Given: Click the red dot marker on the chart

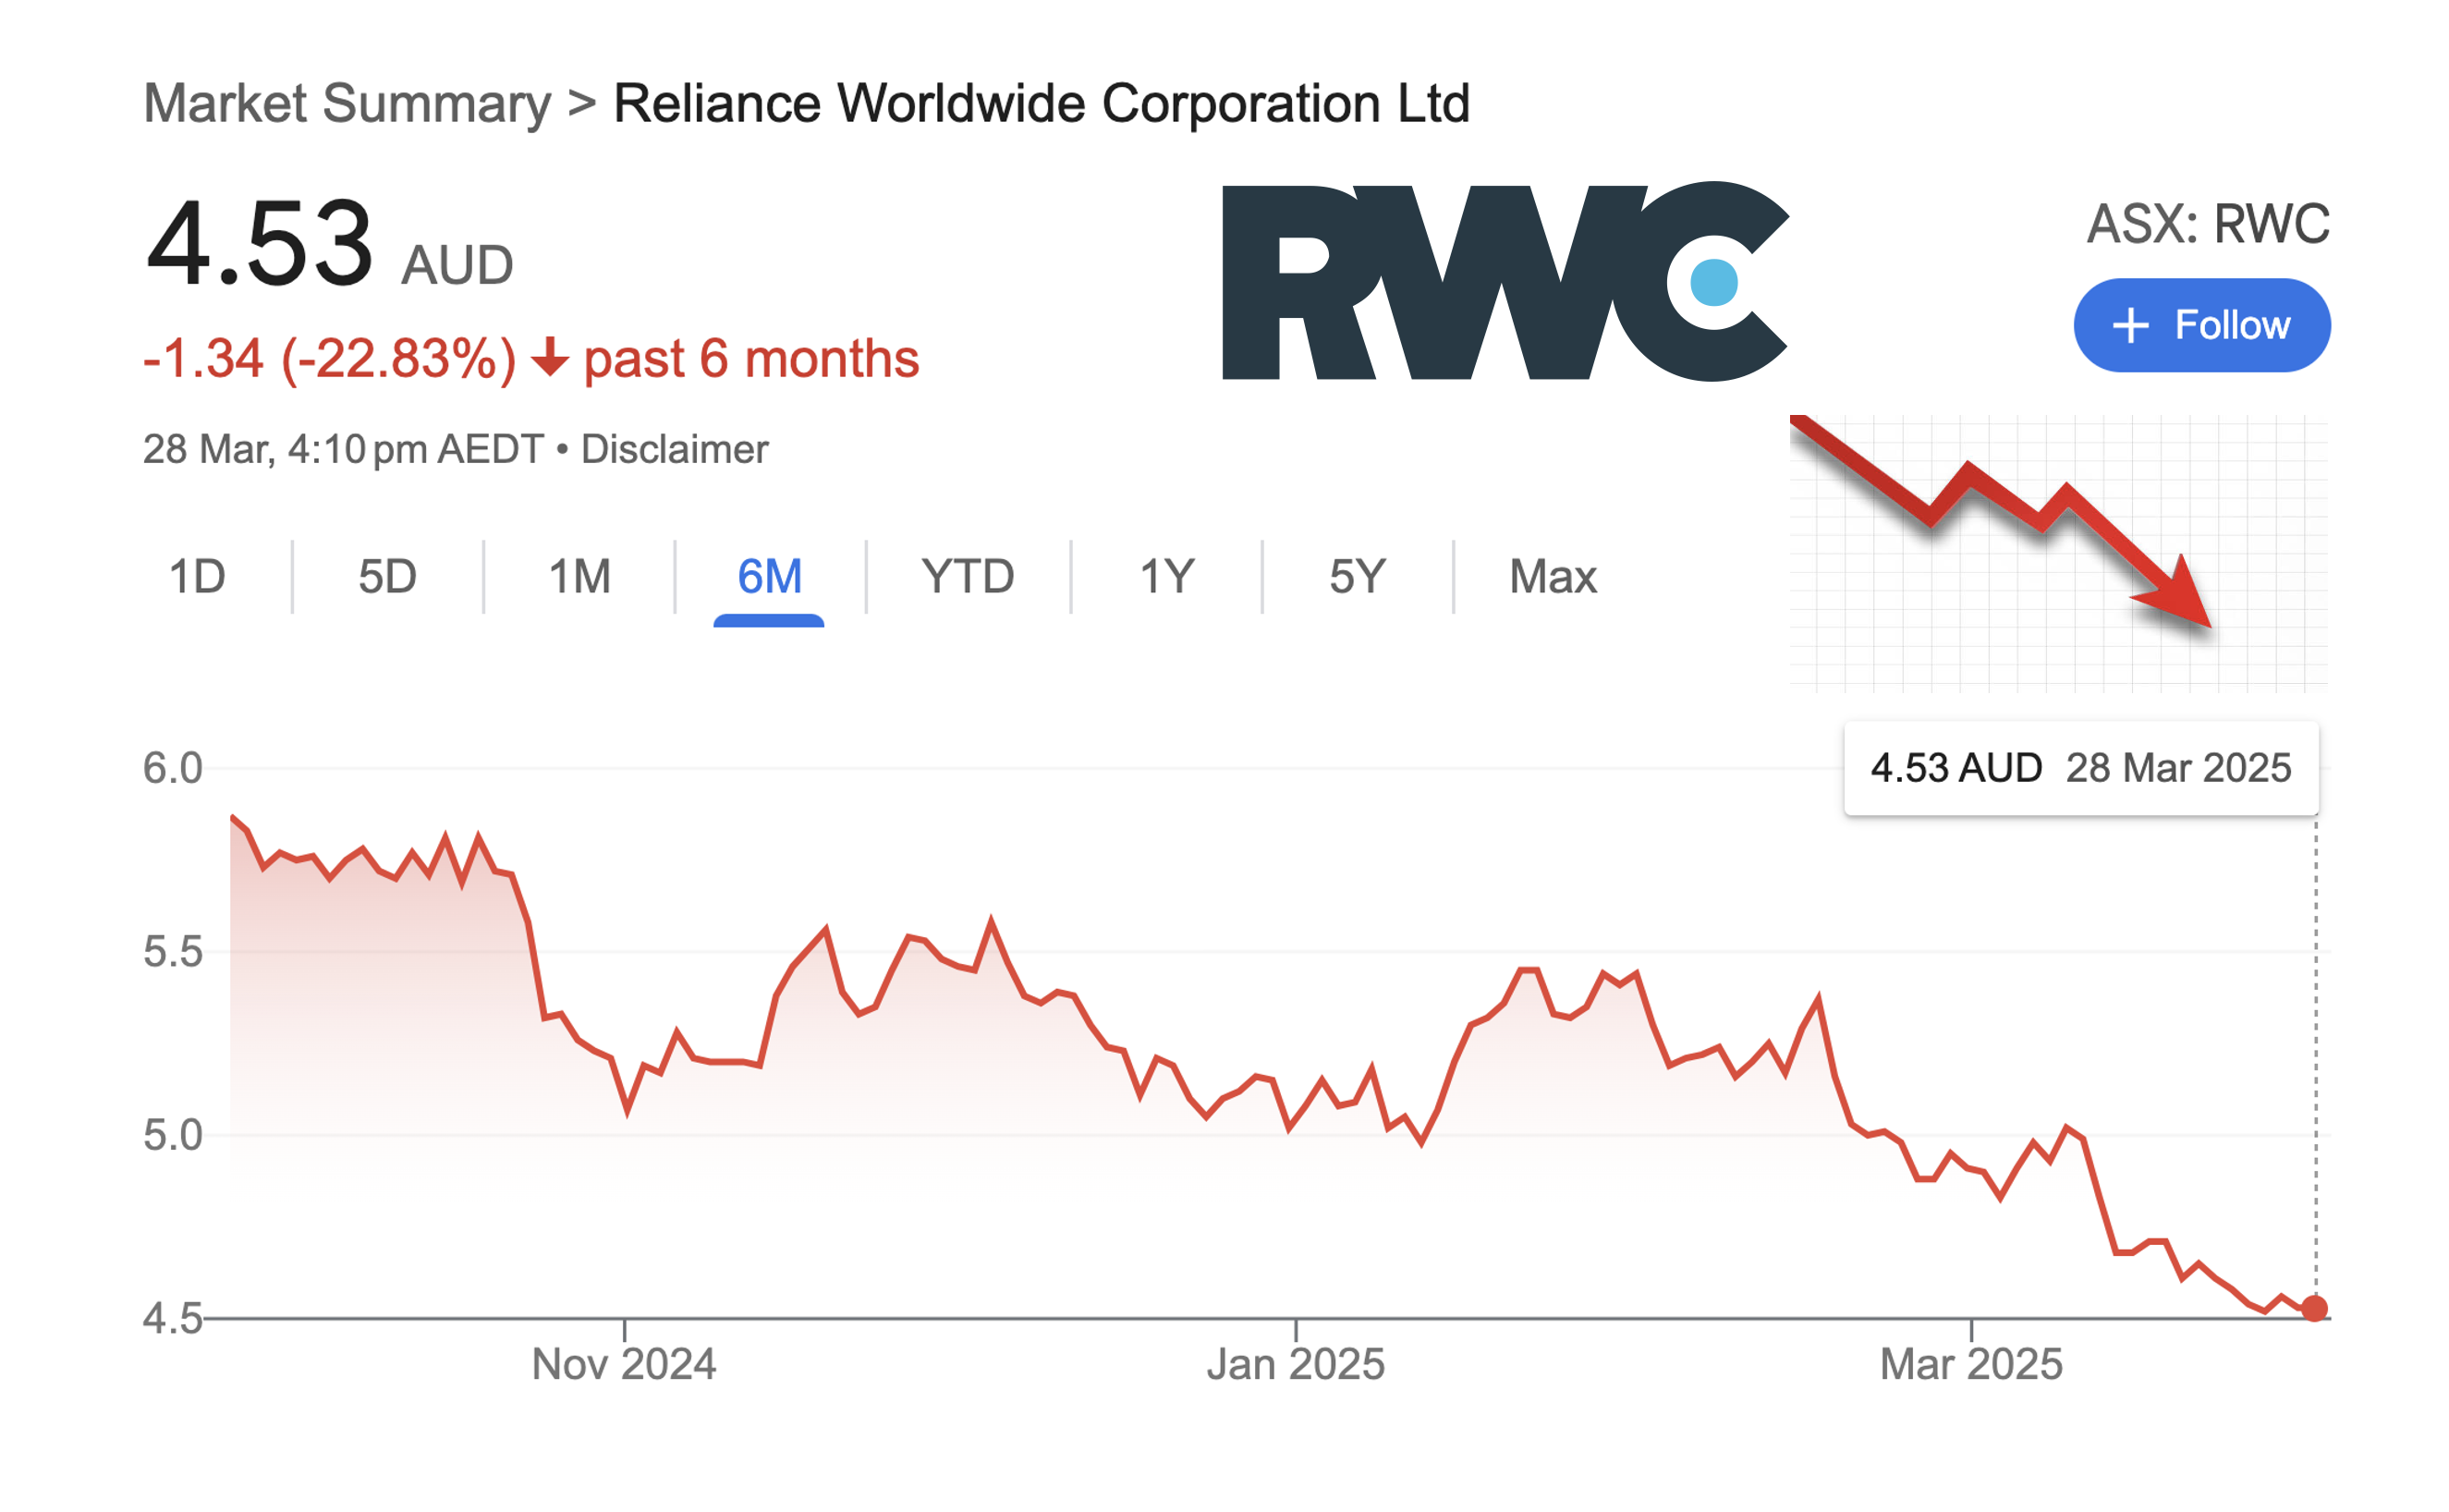Looking at the screenshot, I should point(2313,1308).
